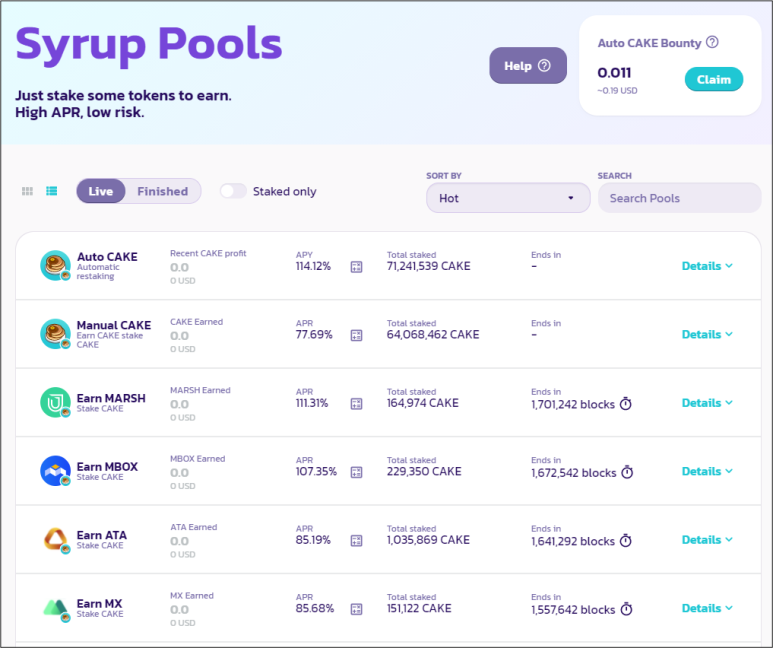The width and height of the screenshot is (773, 648).
Task: Focus the Search Pools input field
Action: point(679,198)
